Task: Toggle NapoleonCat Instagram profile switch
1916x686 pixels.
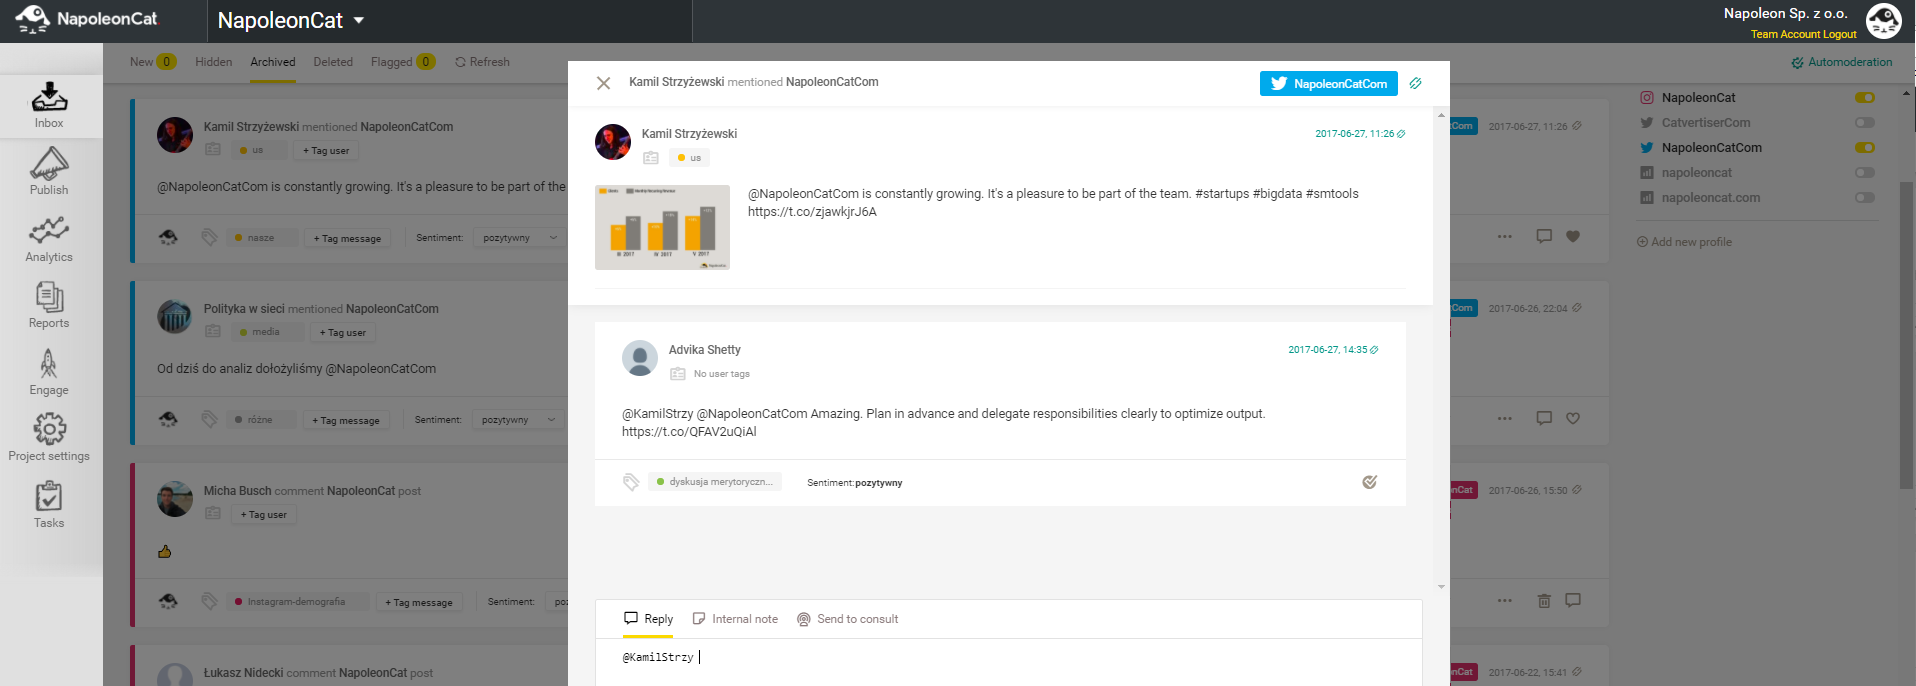Action: (1864, 98)
